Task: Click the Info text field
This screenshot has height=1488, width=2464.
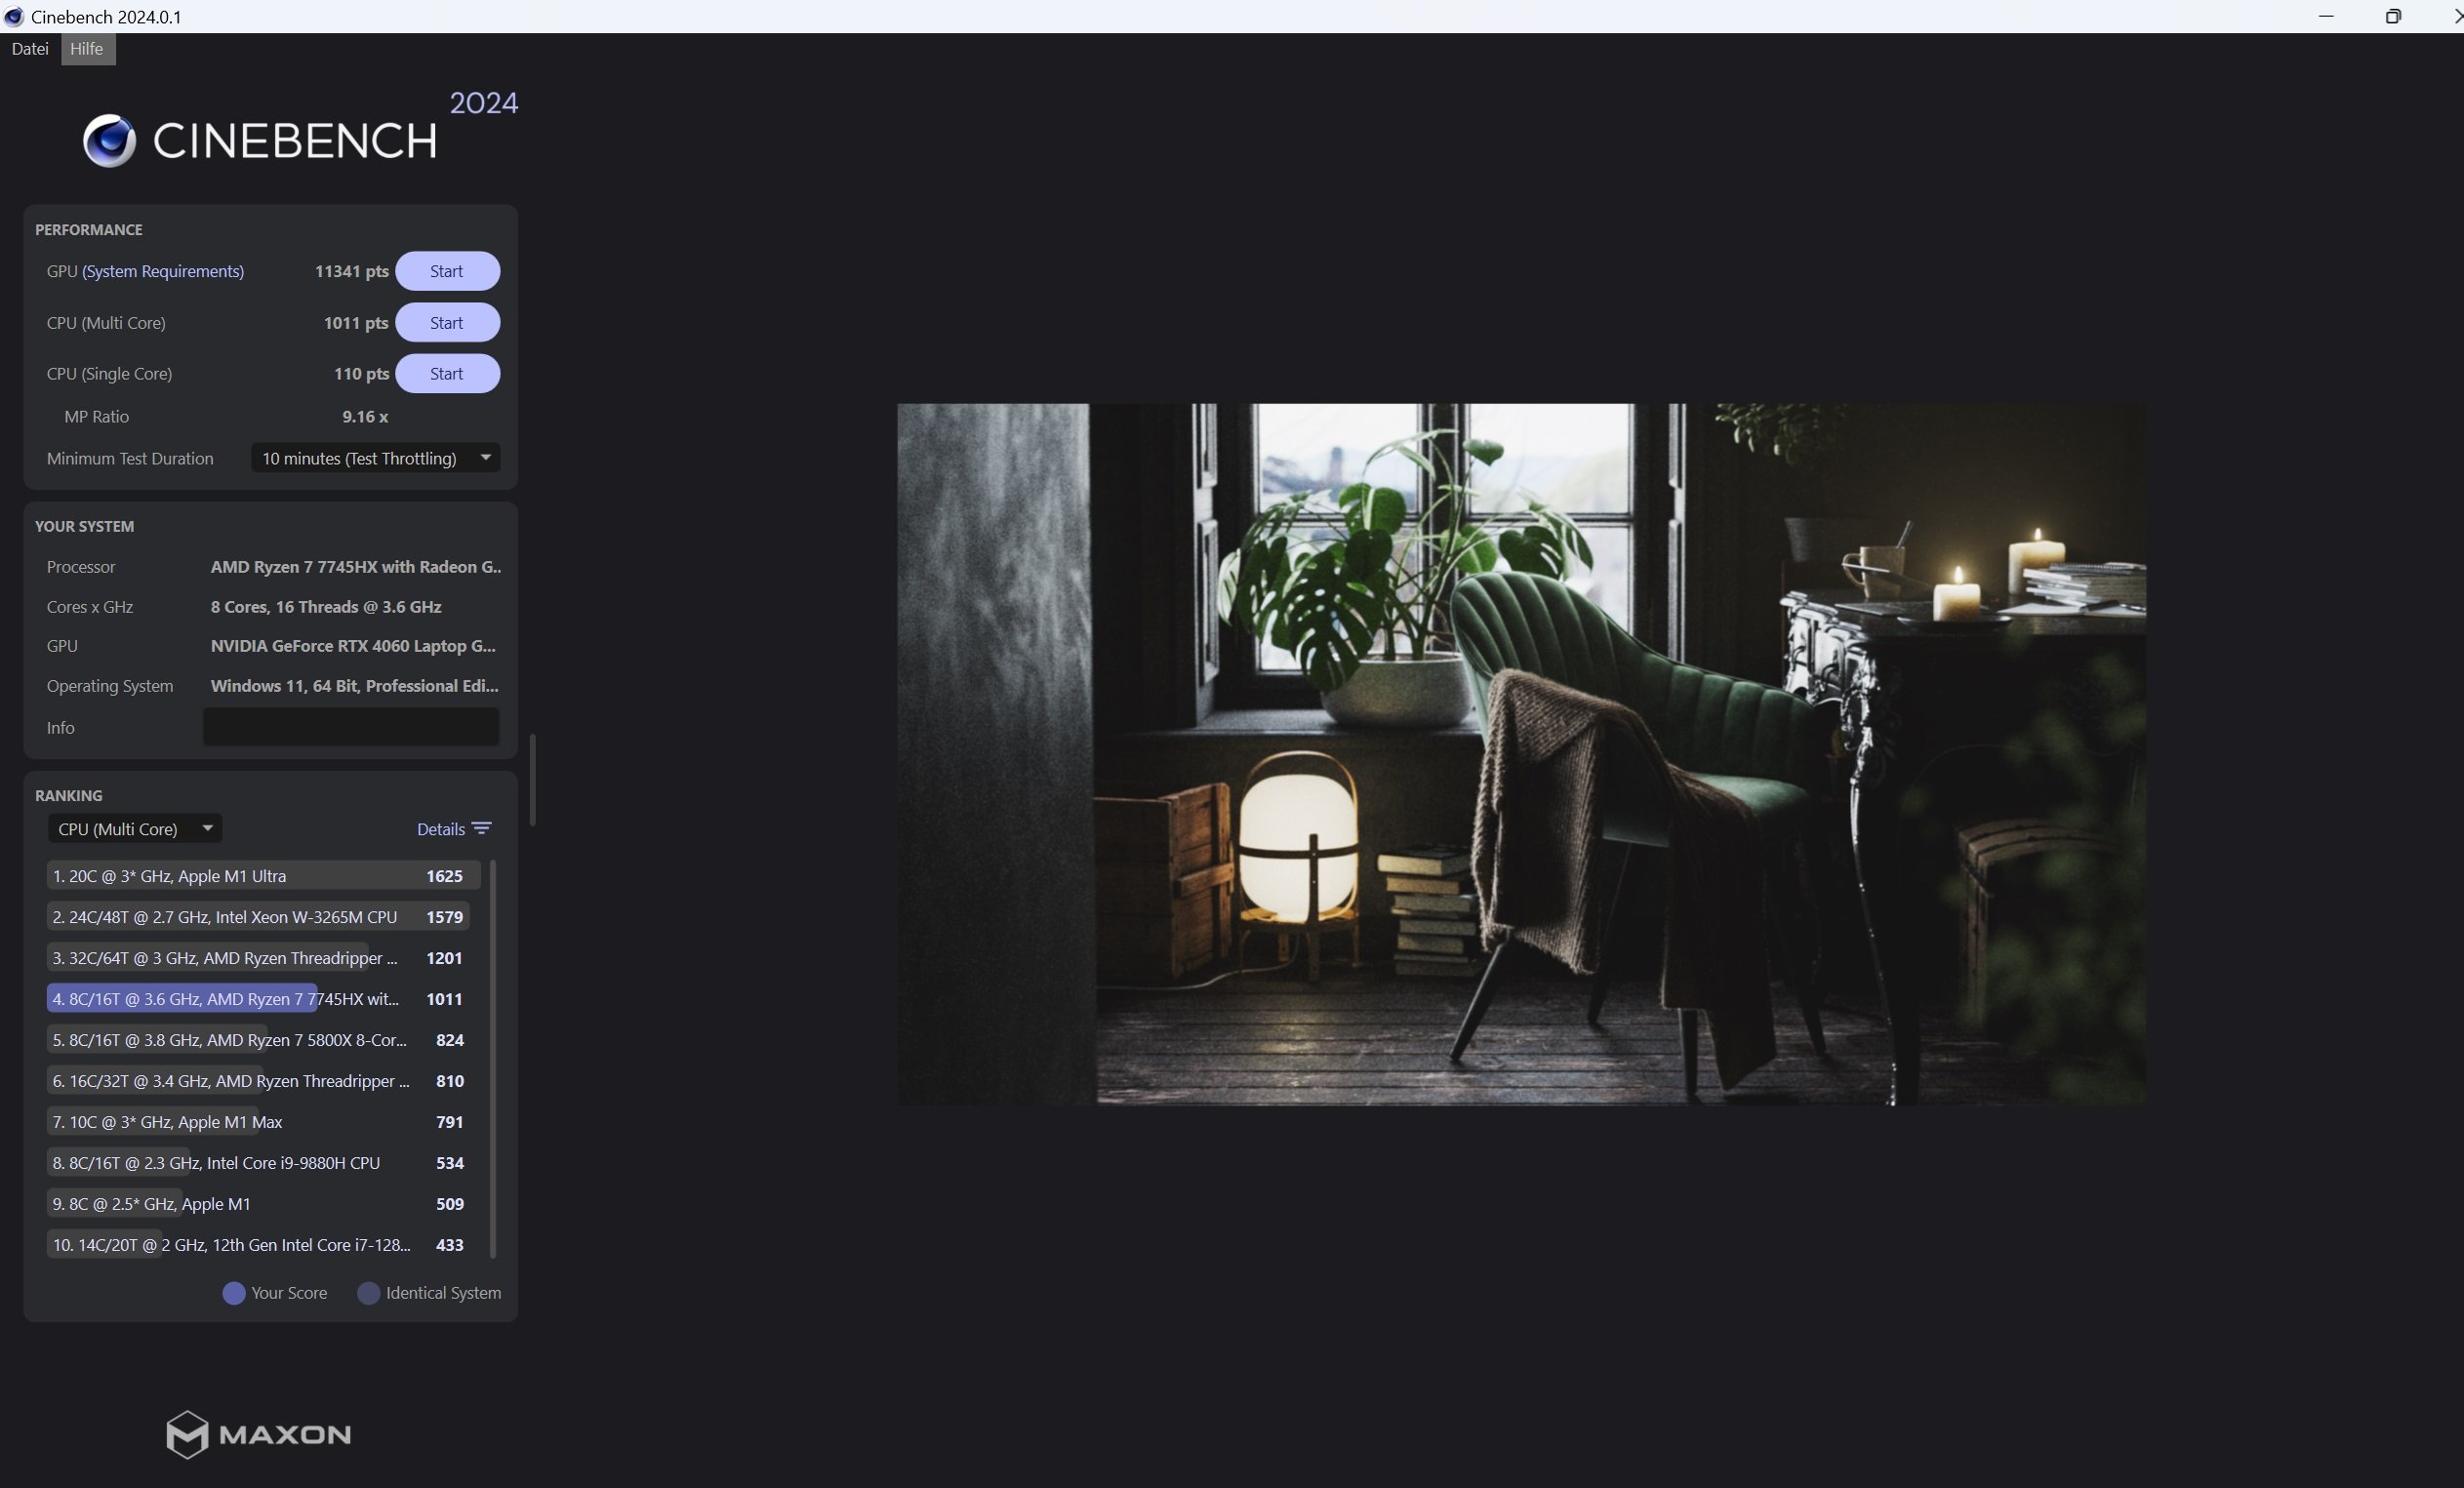Action: coord(351,727)
